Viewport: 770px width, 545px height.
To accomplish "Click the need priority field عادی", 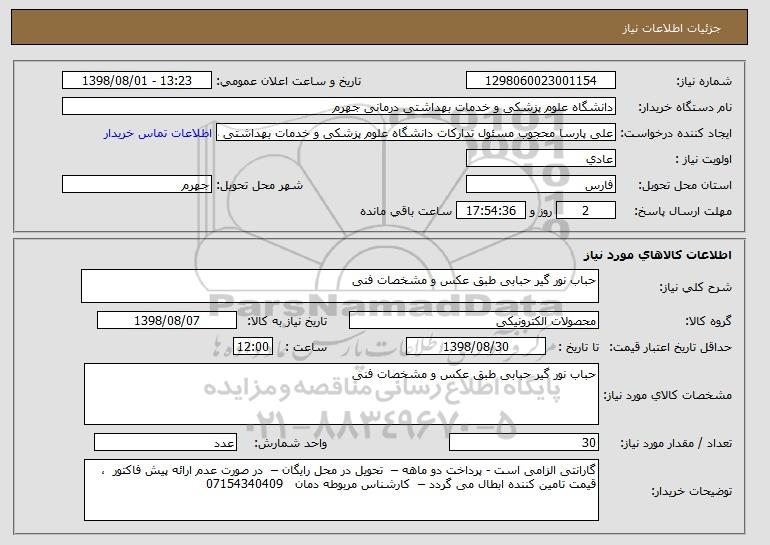I will (541, 159).
